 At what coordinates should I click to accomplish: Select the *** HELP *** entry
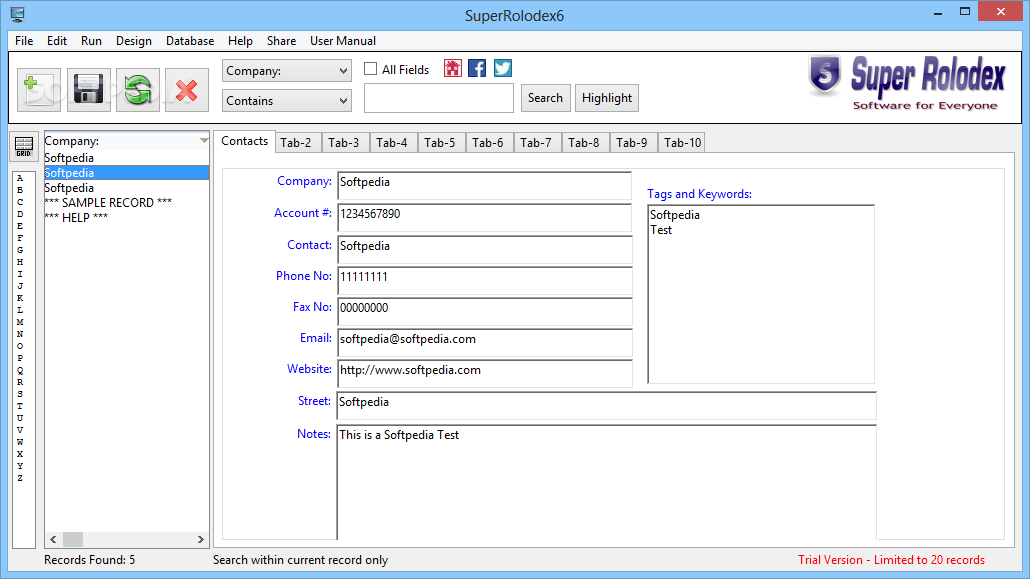tap(126, 218)
